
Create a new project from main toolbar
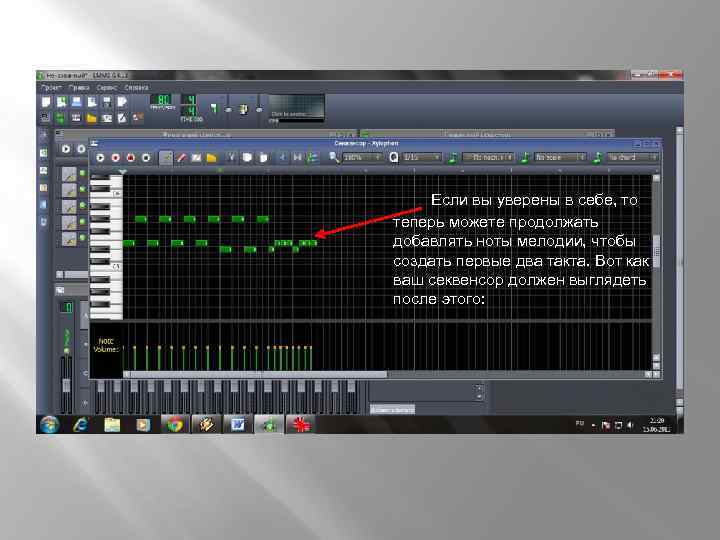pos(46,102)
